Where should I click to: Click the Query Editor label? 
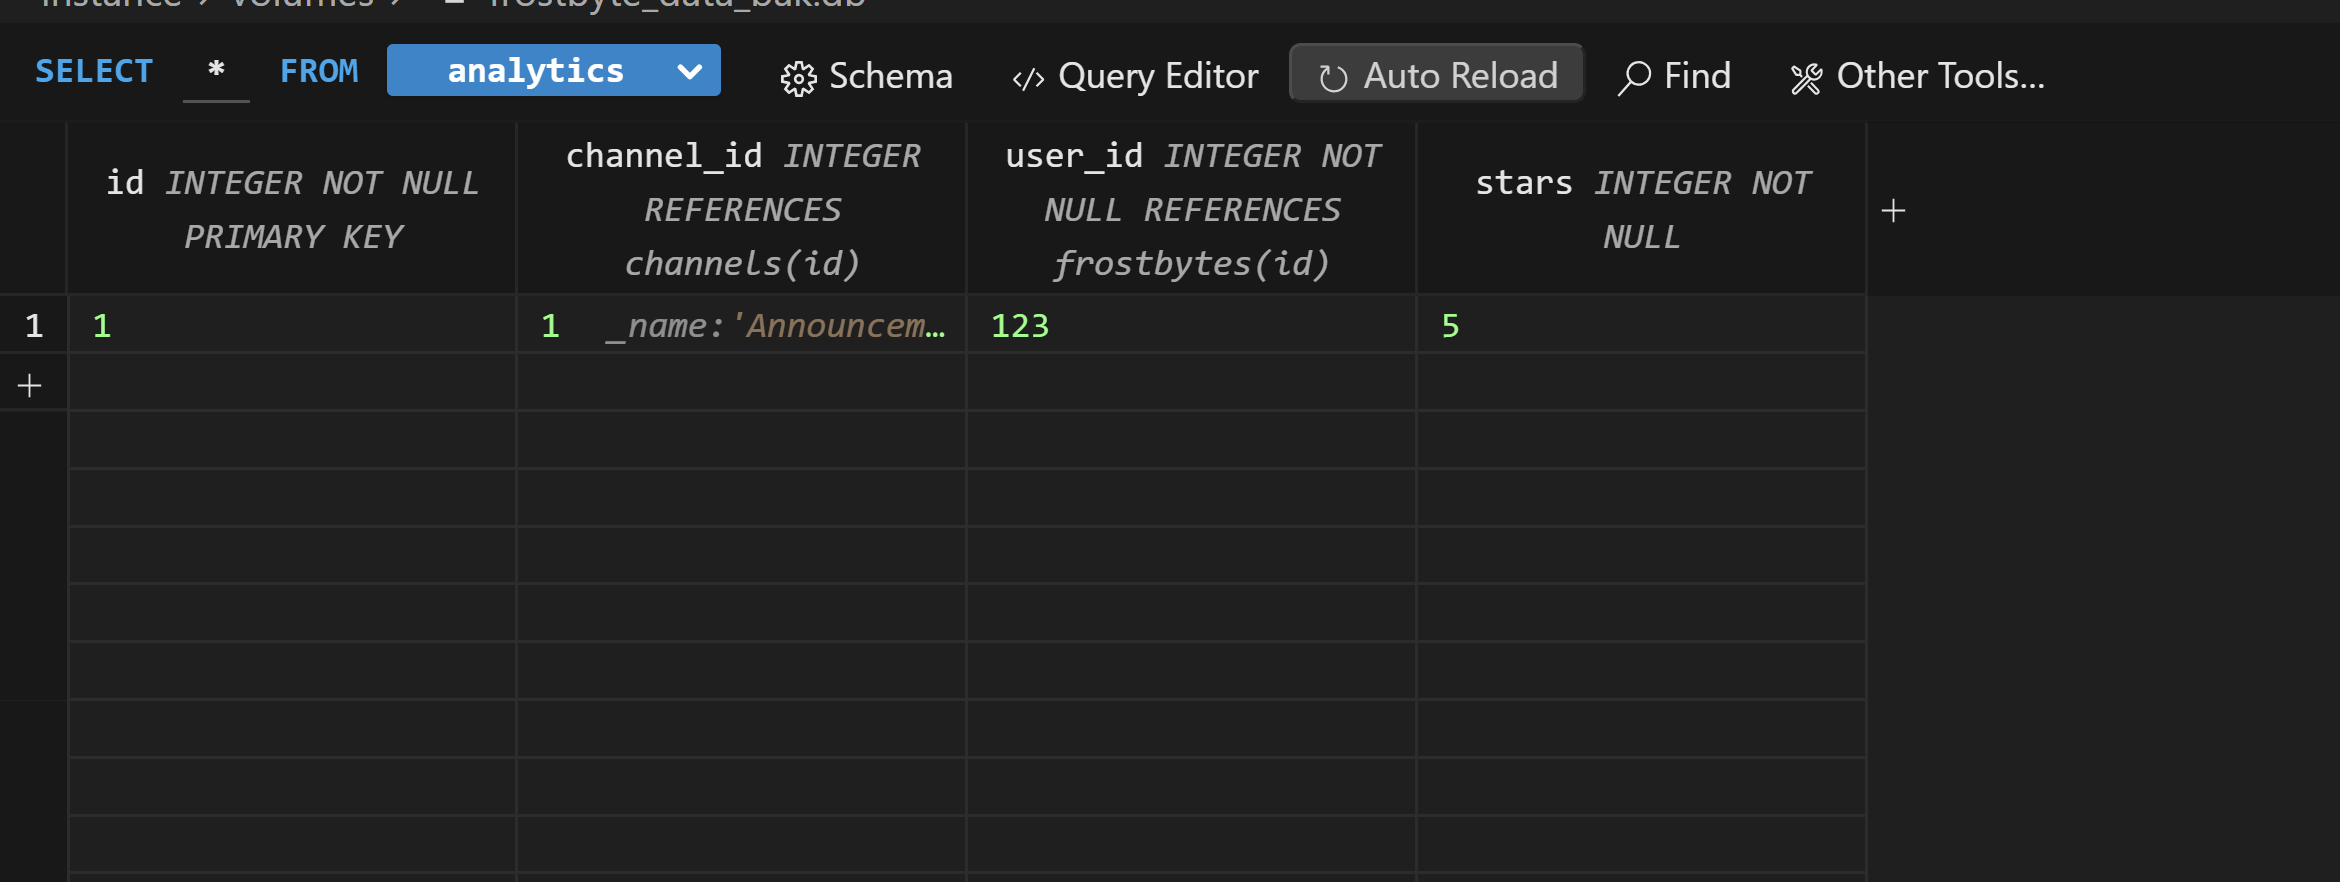1158,76
